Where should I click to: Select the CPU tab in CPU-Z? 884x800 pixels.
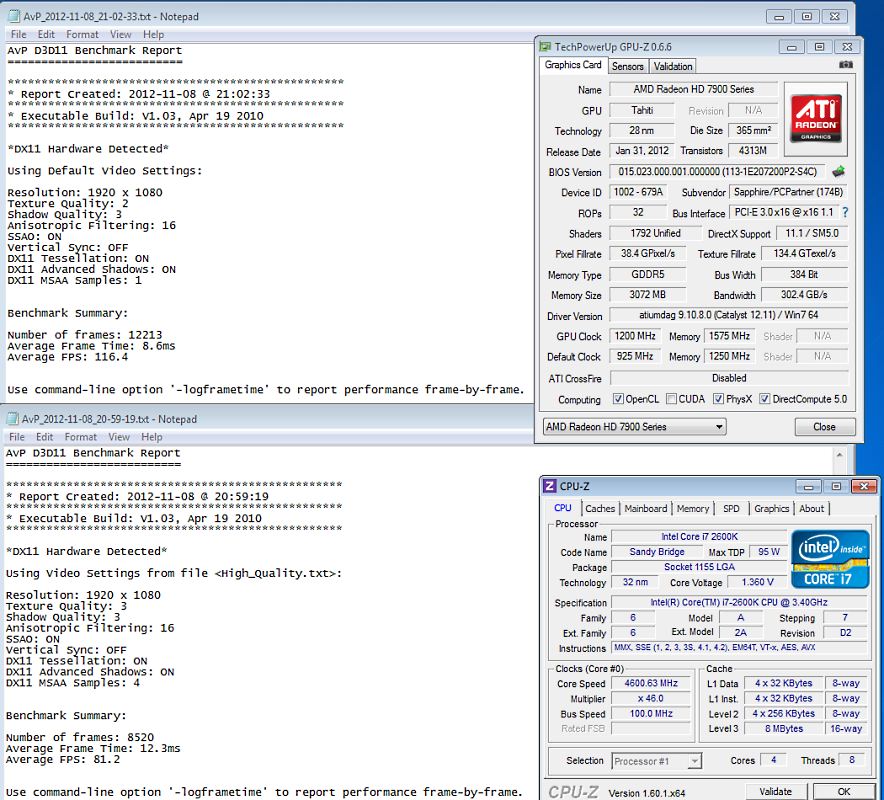click(563, 507)
